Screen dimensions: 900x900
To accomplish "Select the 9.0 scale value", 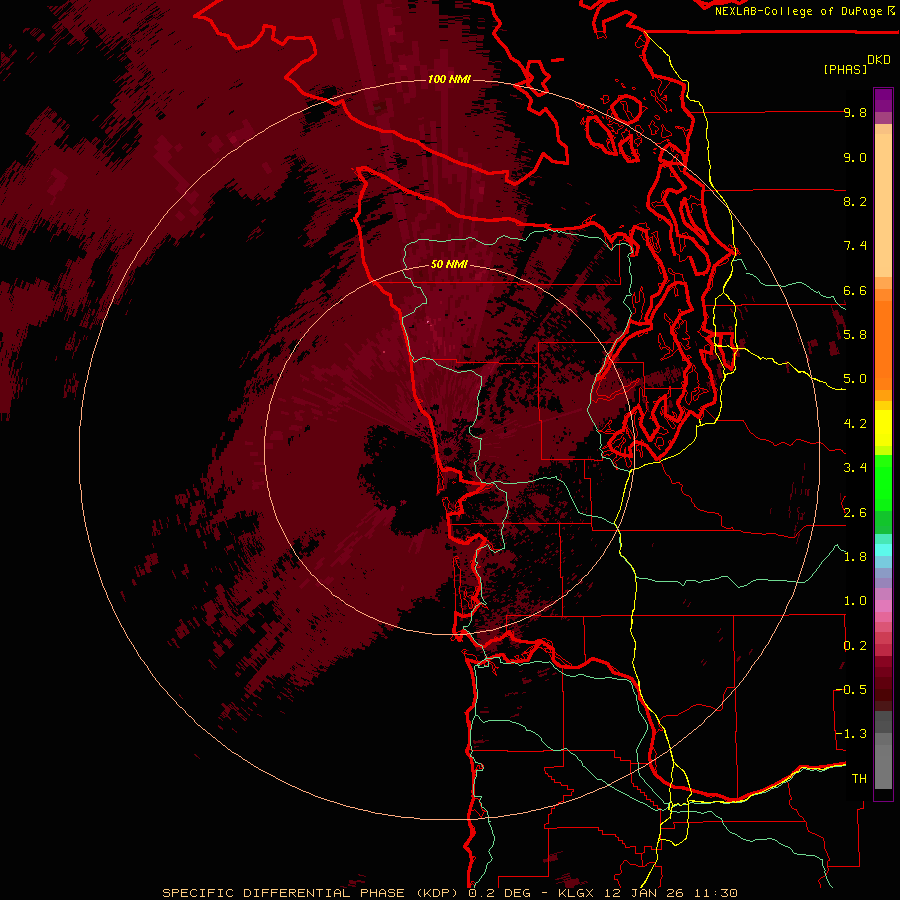I will 855,157.
